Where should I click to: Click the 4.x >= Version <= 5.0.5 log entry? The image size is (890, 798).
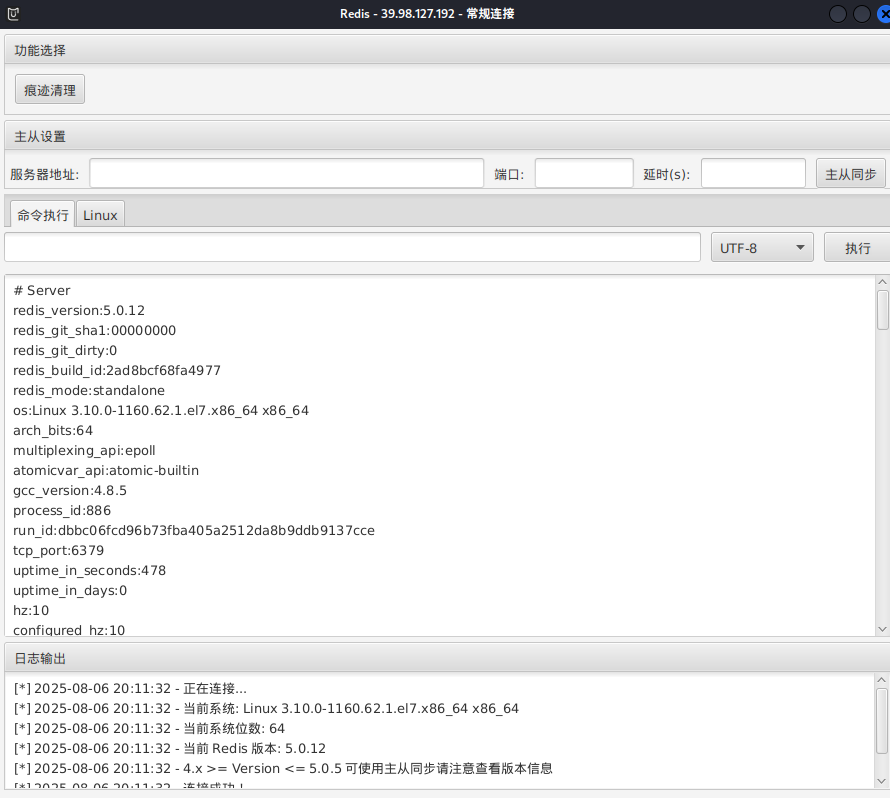tap(283, 768)
